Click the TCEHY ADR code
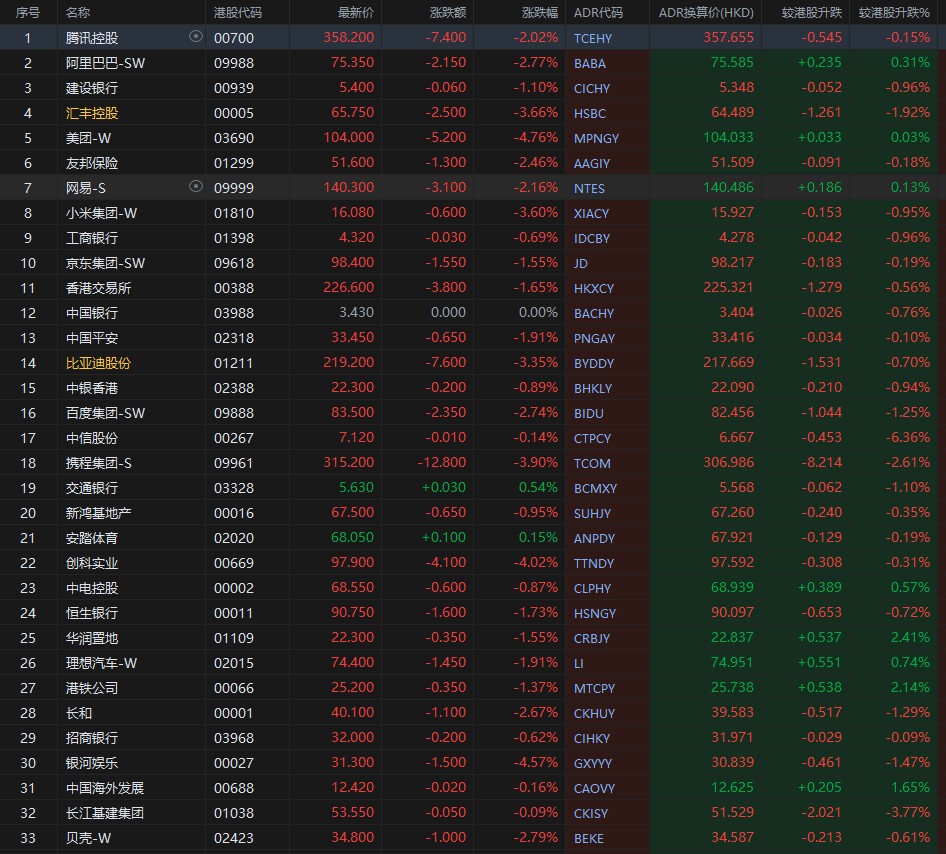 [593, 39]
